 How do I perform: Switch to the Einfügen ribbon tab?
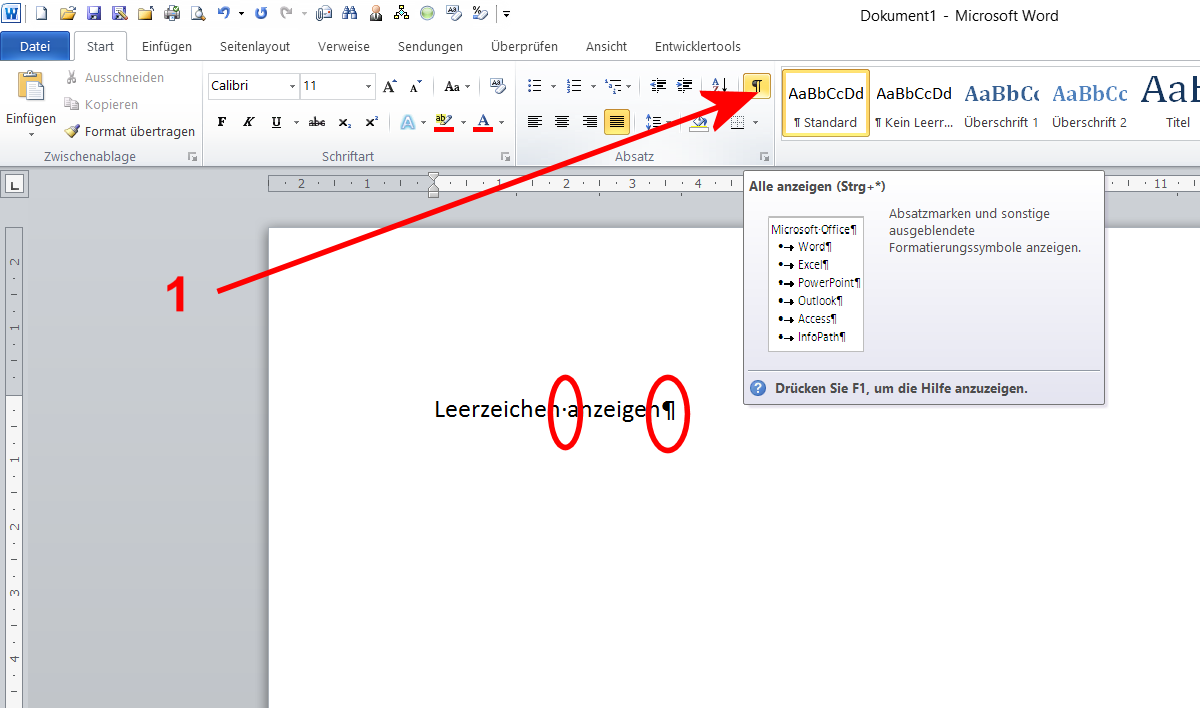click(x=166, y=46)
